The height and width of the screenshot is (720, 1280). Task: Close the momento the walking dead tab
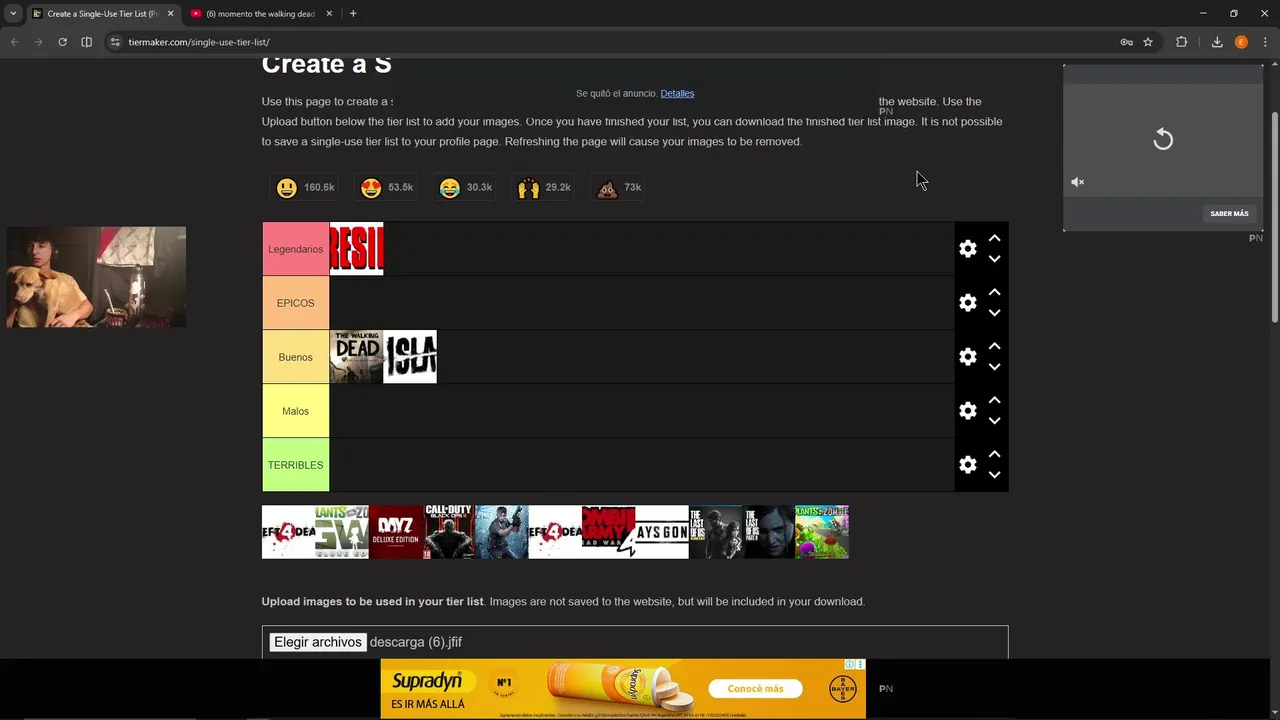329,14
